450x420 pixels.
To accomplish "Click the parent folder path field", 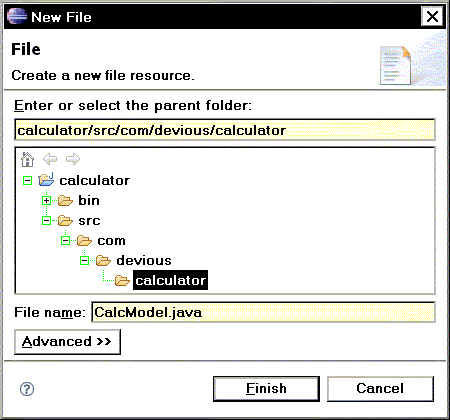I will [225, 130].
